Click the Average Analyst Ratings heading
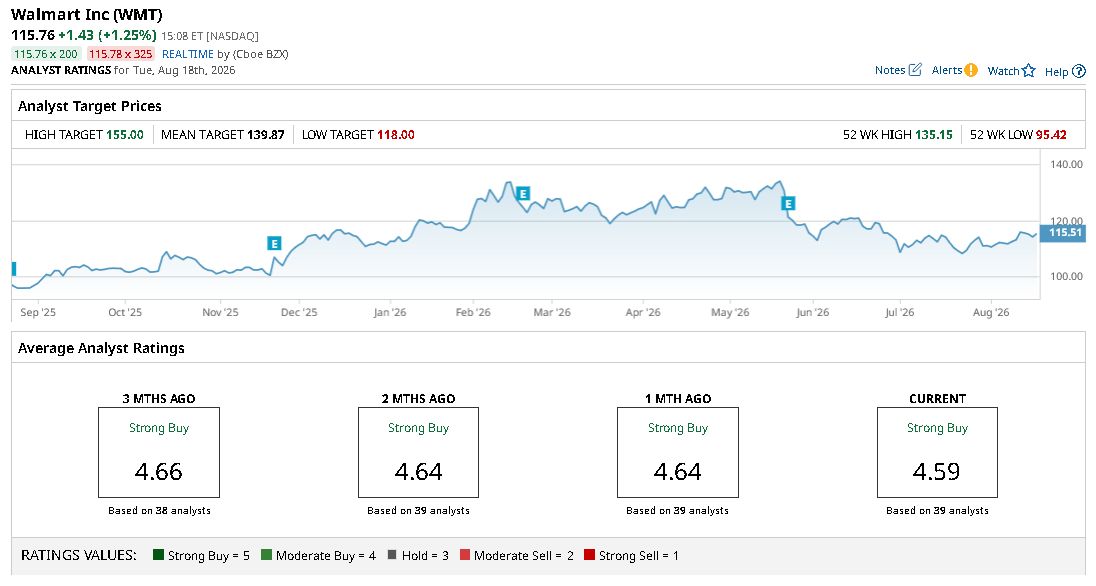This screenshot has height=586, width=1096. (x=101, y=348)
